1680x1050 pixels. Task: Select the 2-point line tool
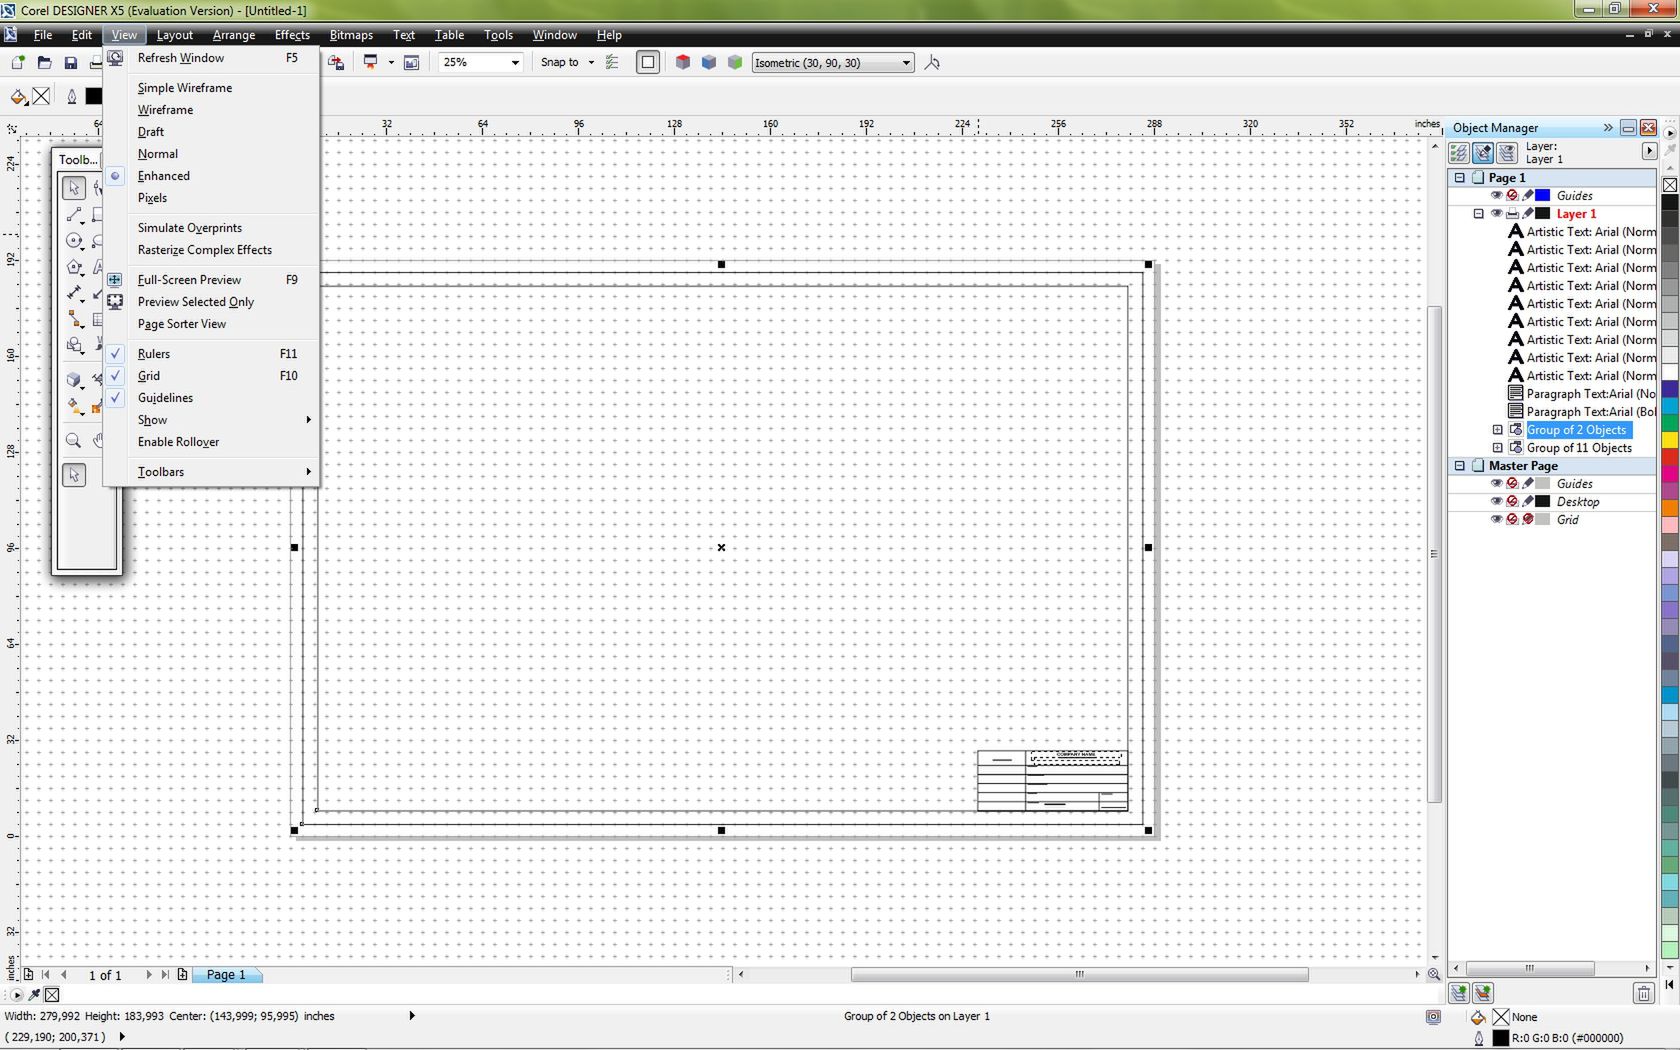click(74, 214)
